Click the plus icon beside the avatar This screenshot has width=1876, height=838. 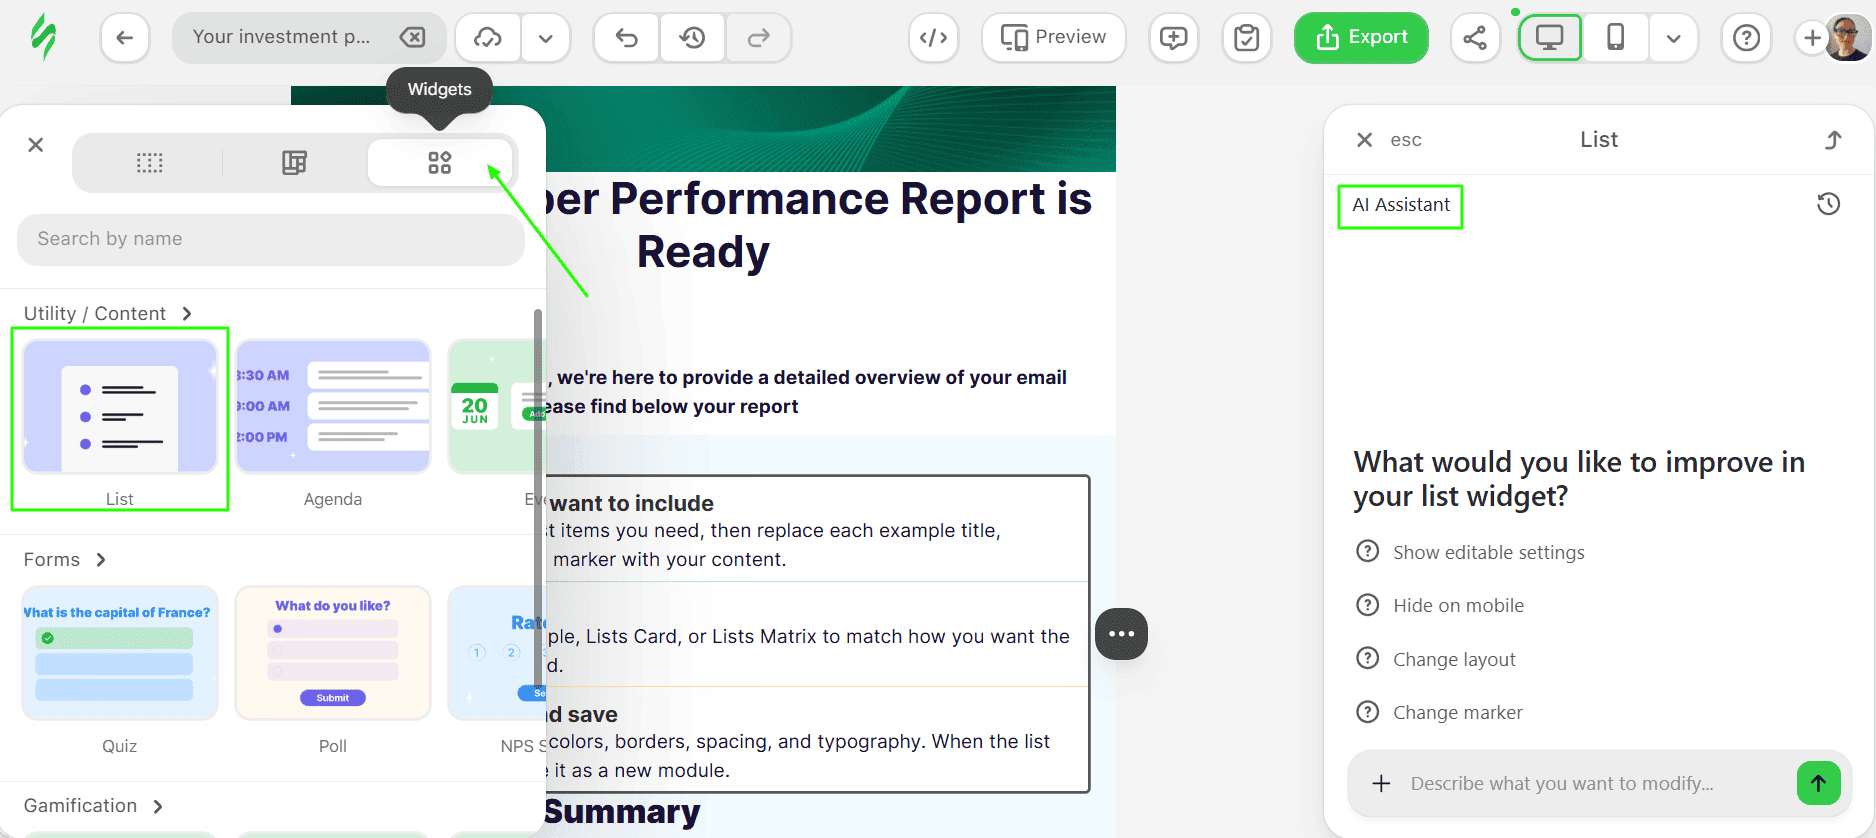click(x=1811, y=38)
